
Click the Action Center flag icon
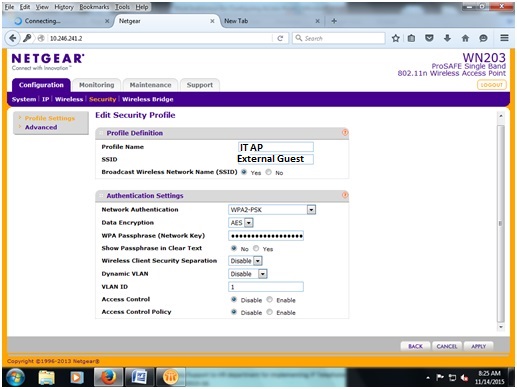[440, 378]
